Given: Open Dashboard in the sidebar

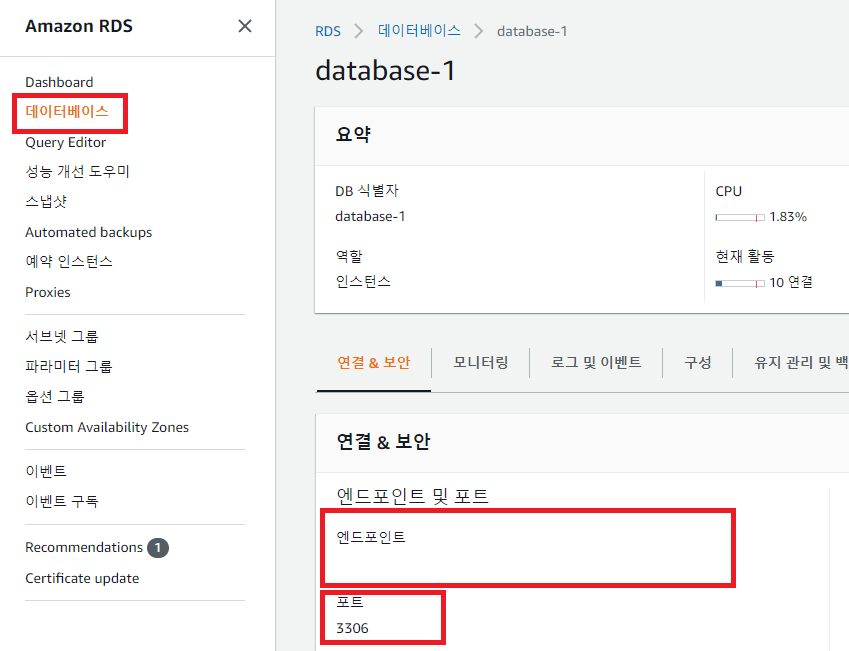Looking at the screenshot, I should coord(59,82).
